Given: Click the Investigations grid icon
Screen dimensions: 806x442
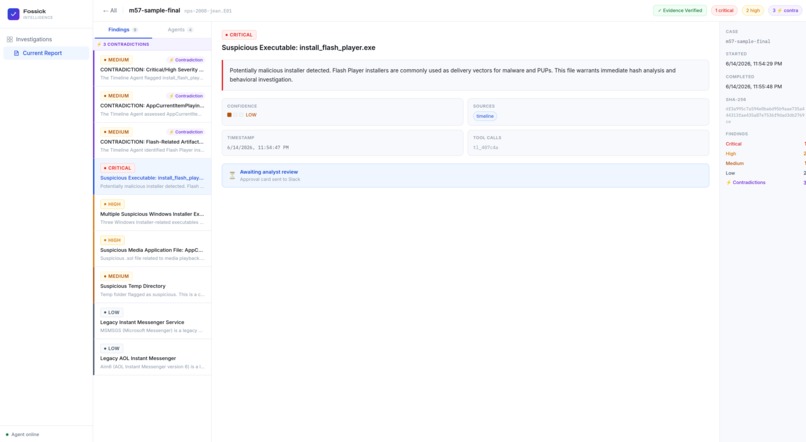Looking at the screenshot, I should tap(10, 39).
